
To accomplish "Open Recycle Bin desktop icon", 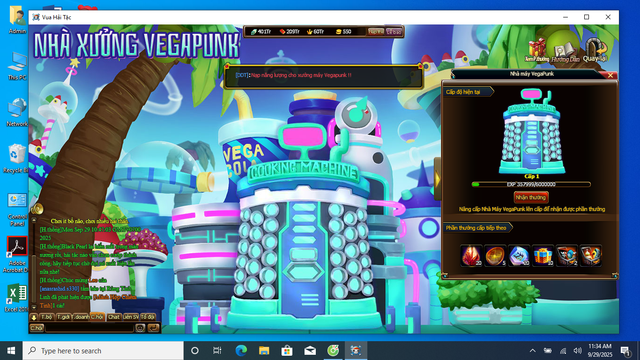I will 17,158.
